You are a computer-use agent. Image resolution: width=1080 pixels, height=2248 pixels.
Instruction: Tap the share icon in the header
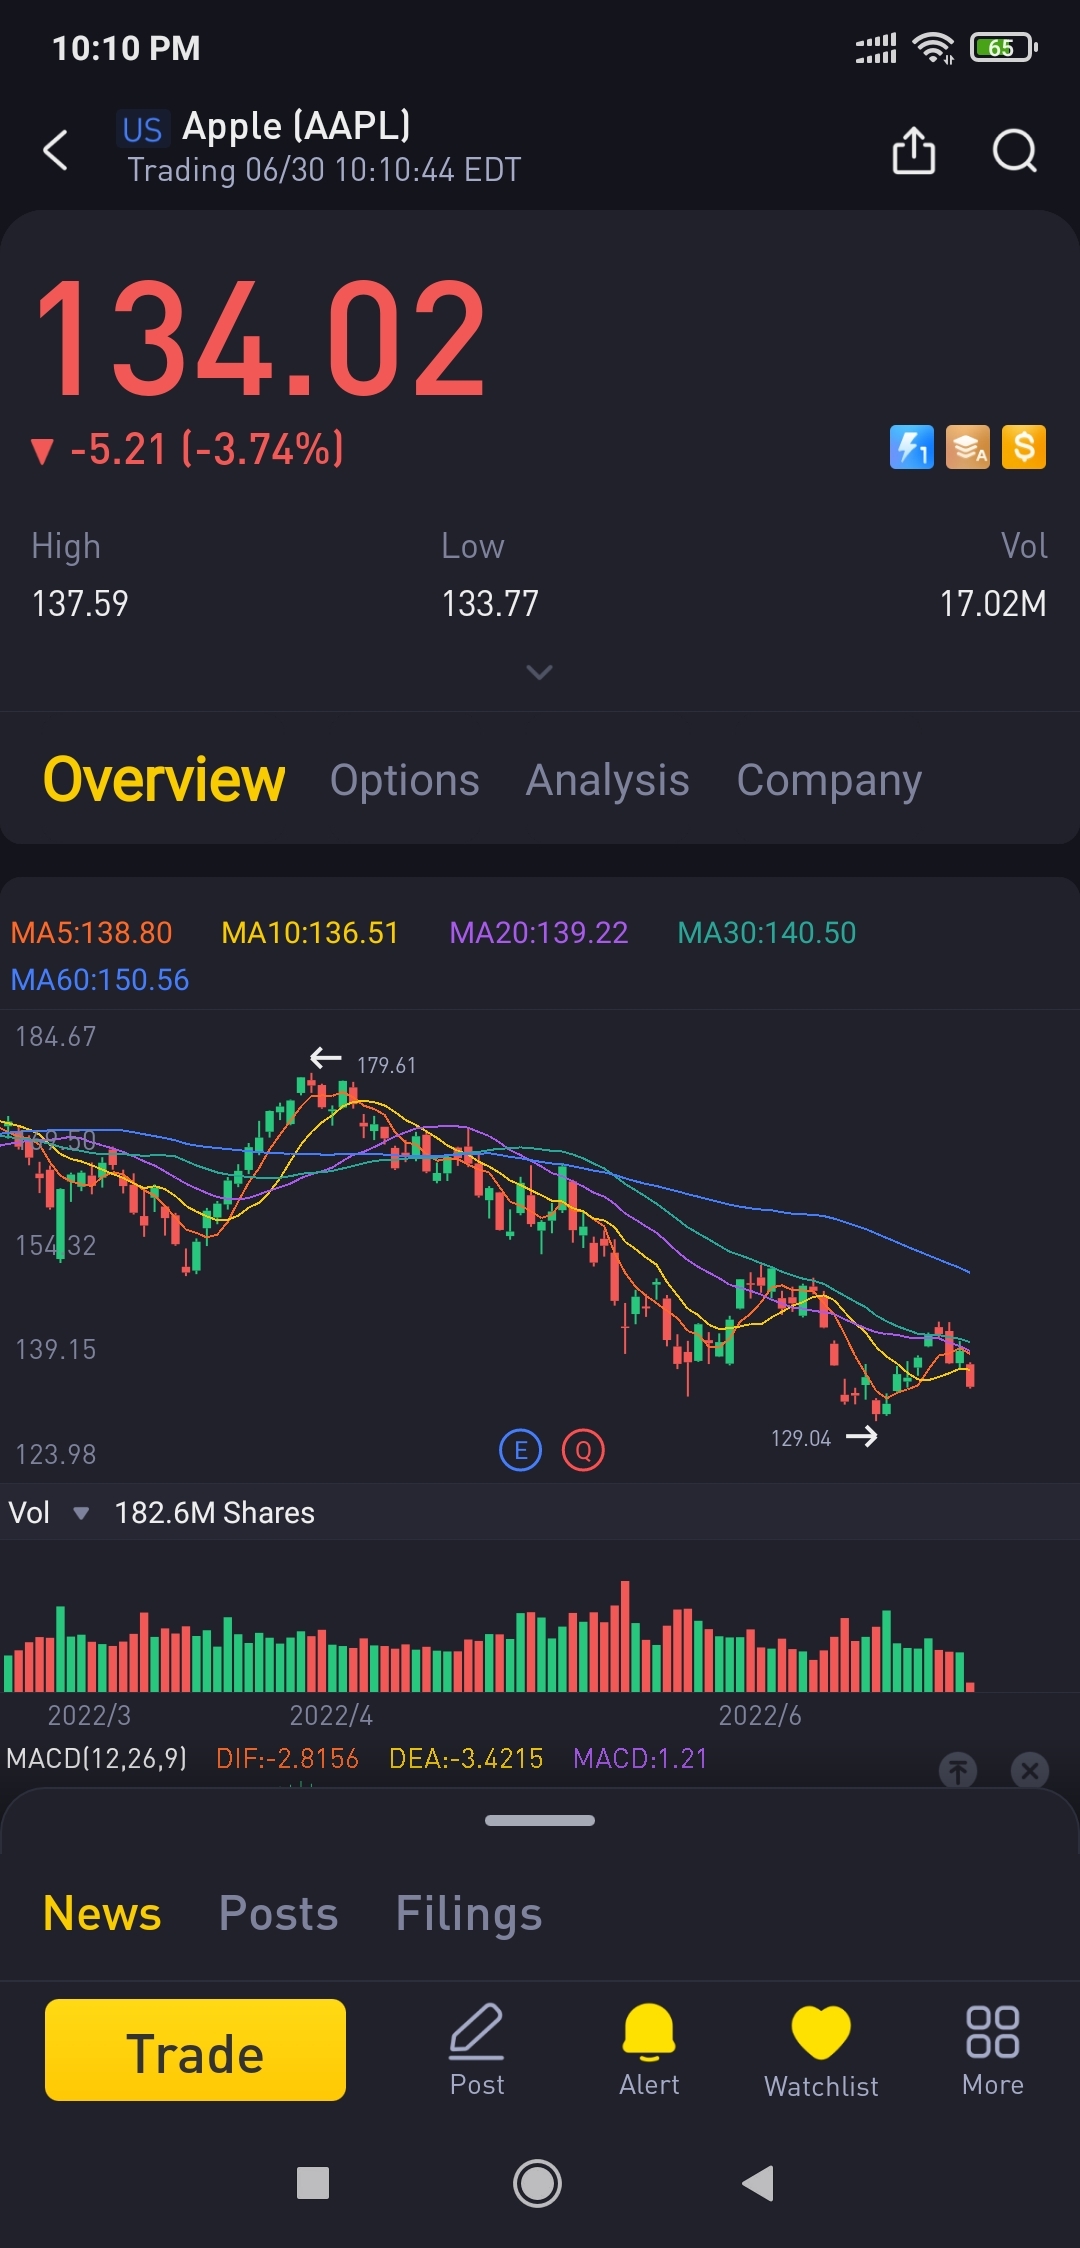tap(913, 150)
